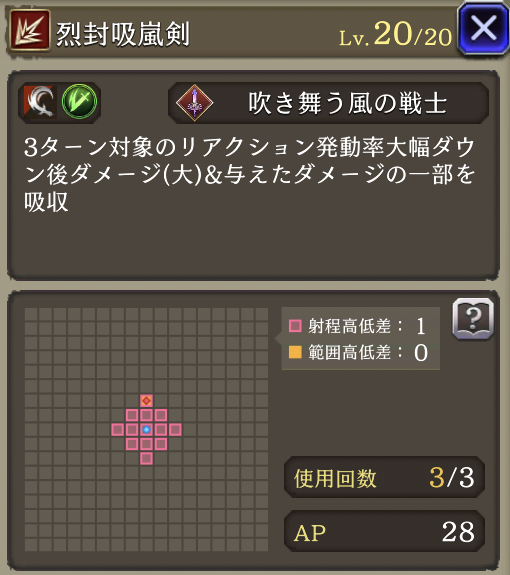This screenshot has width=510, height=575.
Task: Tap the red skill-type icon beside 烈封吸嵐剣
Action: tap(29, 30)
